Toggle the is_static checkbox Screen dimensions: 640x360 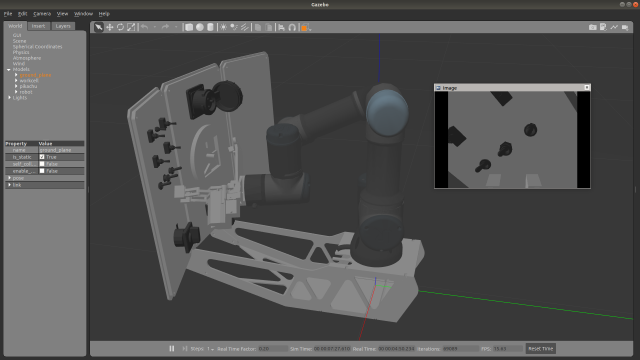click(x=42, y=157)
